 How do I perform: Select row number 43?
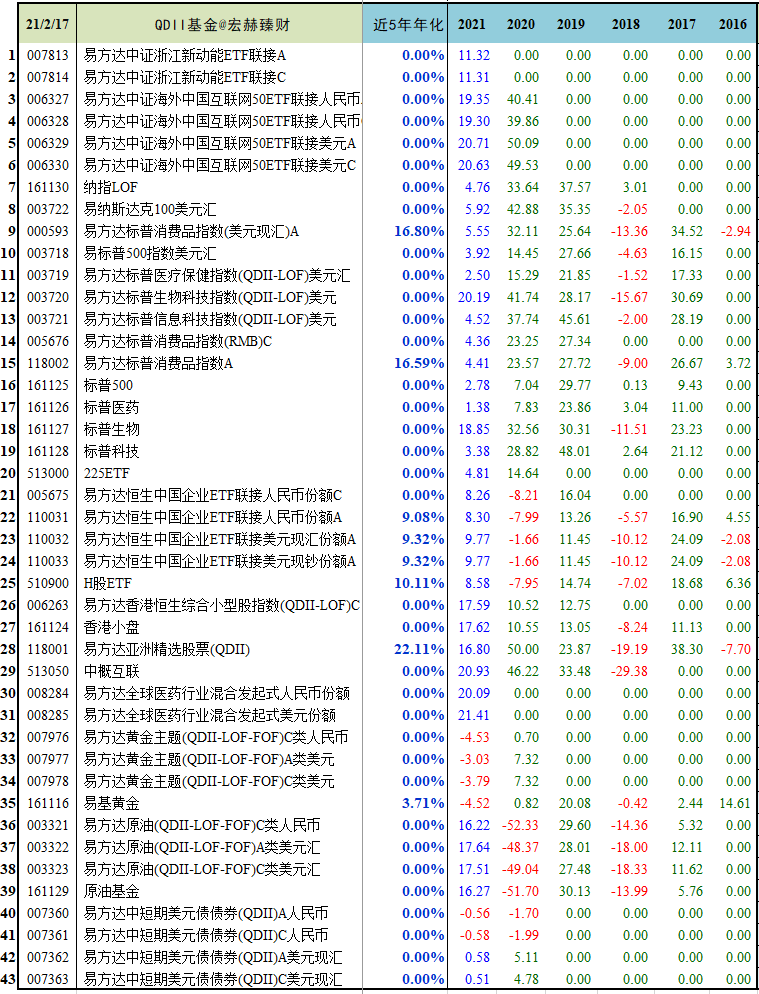tap(8, 979)
